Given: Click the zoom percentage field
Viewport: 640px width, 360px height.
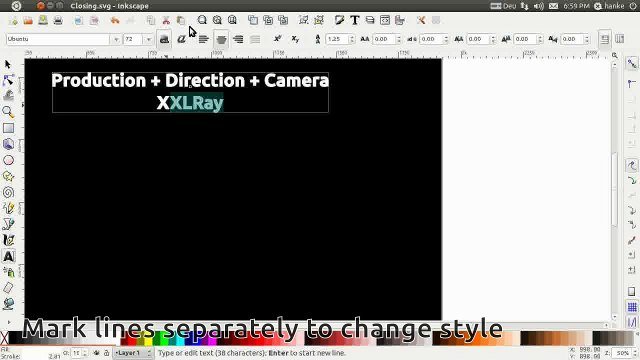Looking at the screenshot, I should [622, 353].
